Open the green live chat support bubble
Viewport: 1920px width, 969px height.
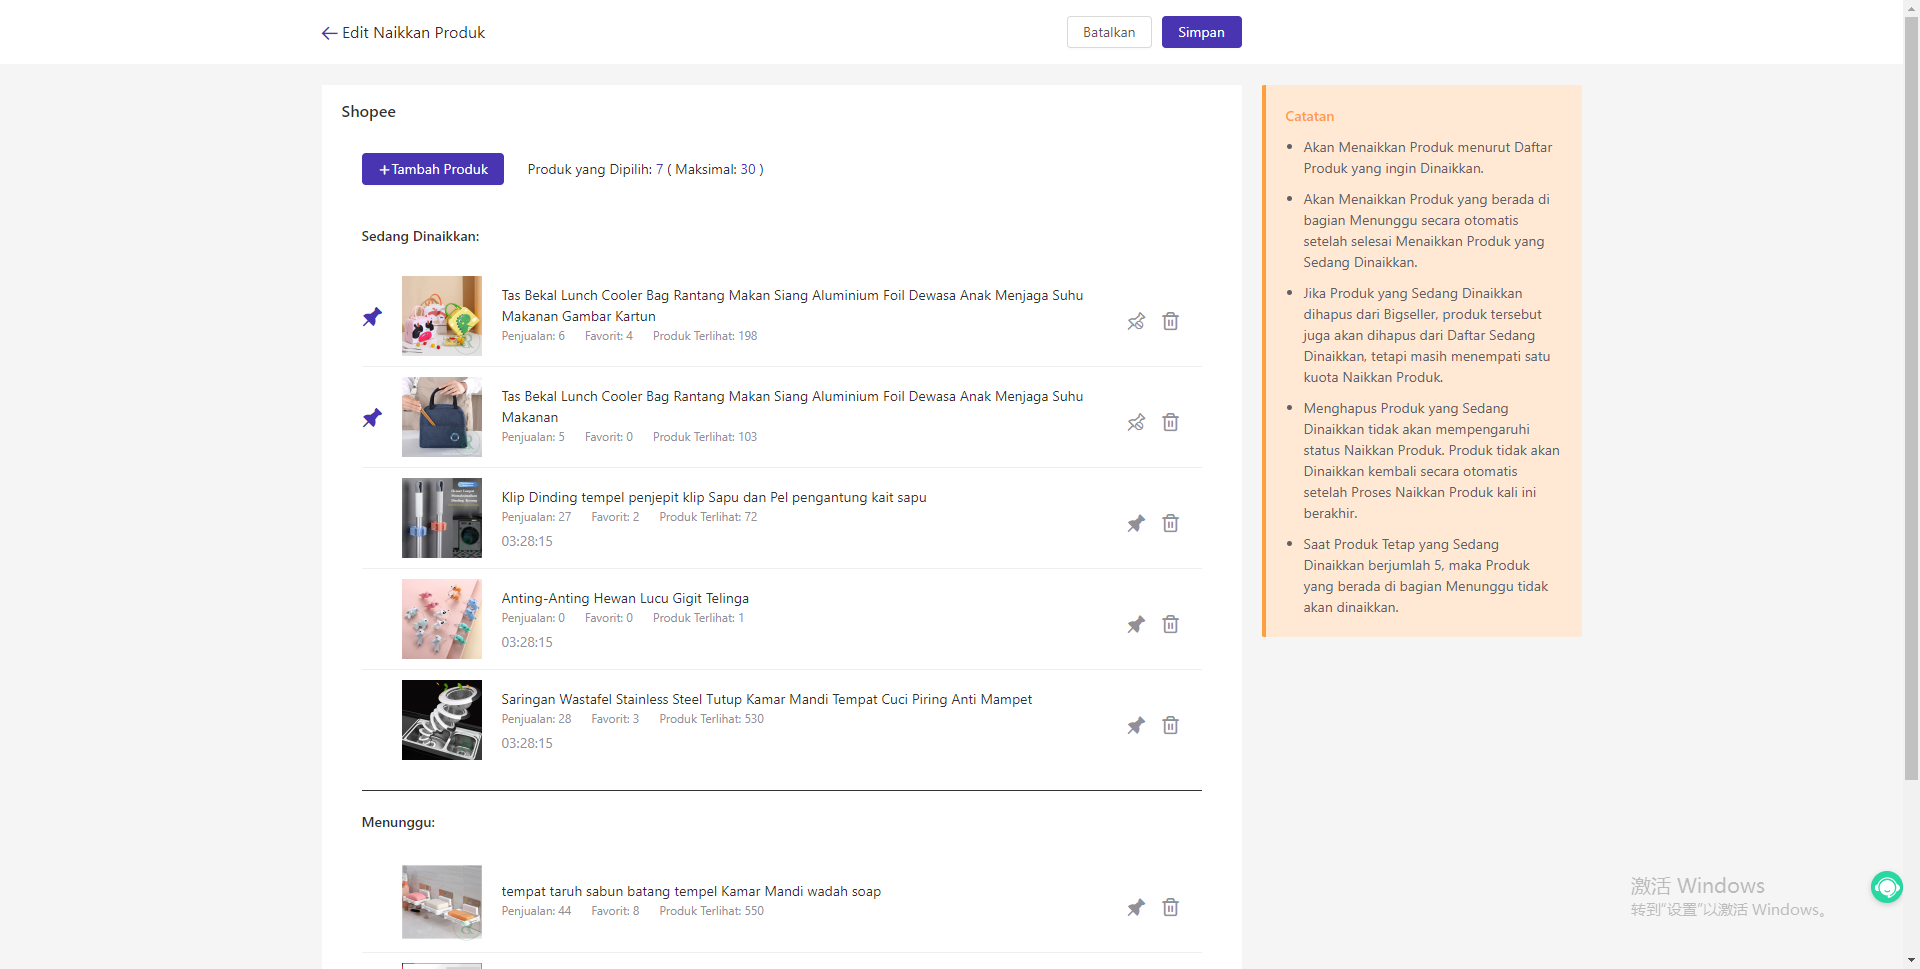[1886, 887]
